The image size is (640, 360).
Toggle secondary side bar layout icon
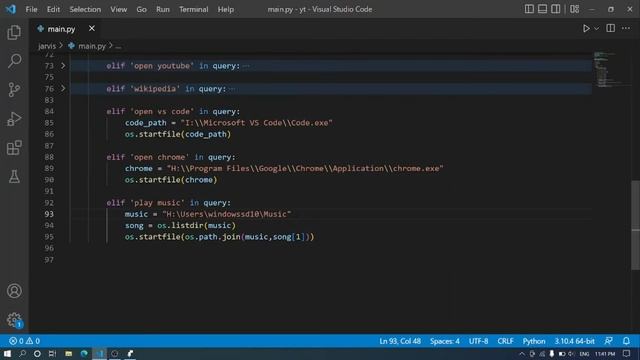coord(556,9)
